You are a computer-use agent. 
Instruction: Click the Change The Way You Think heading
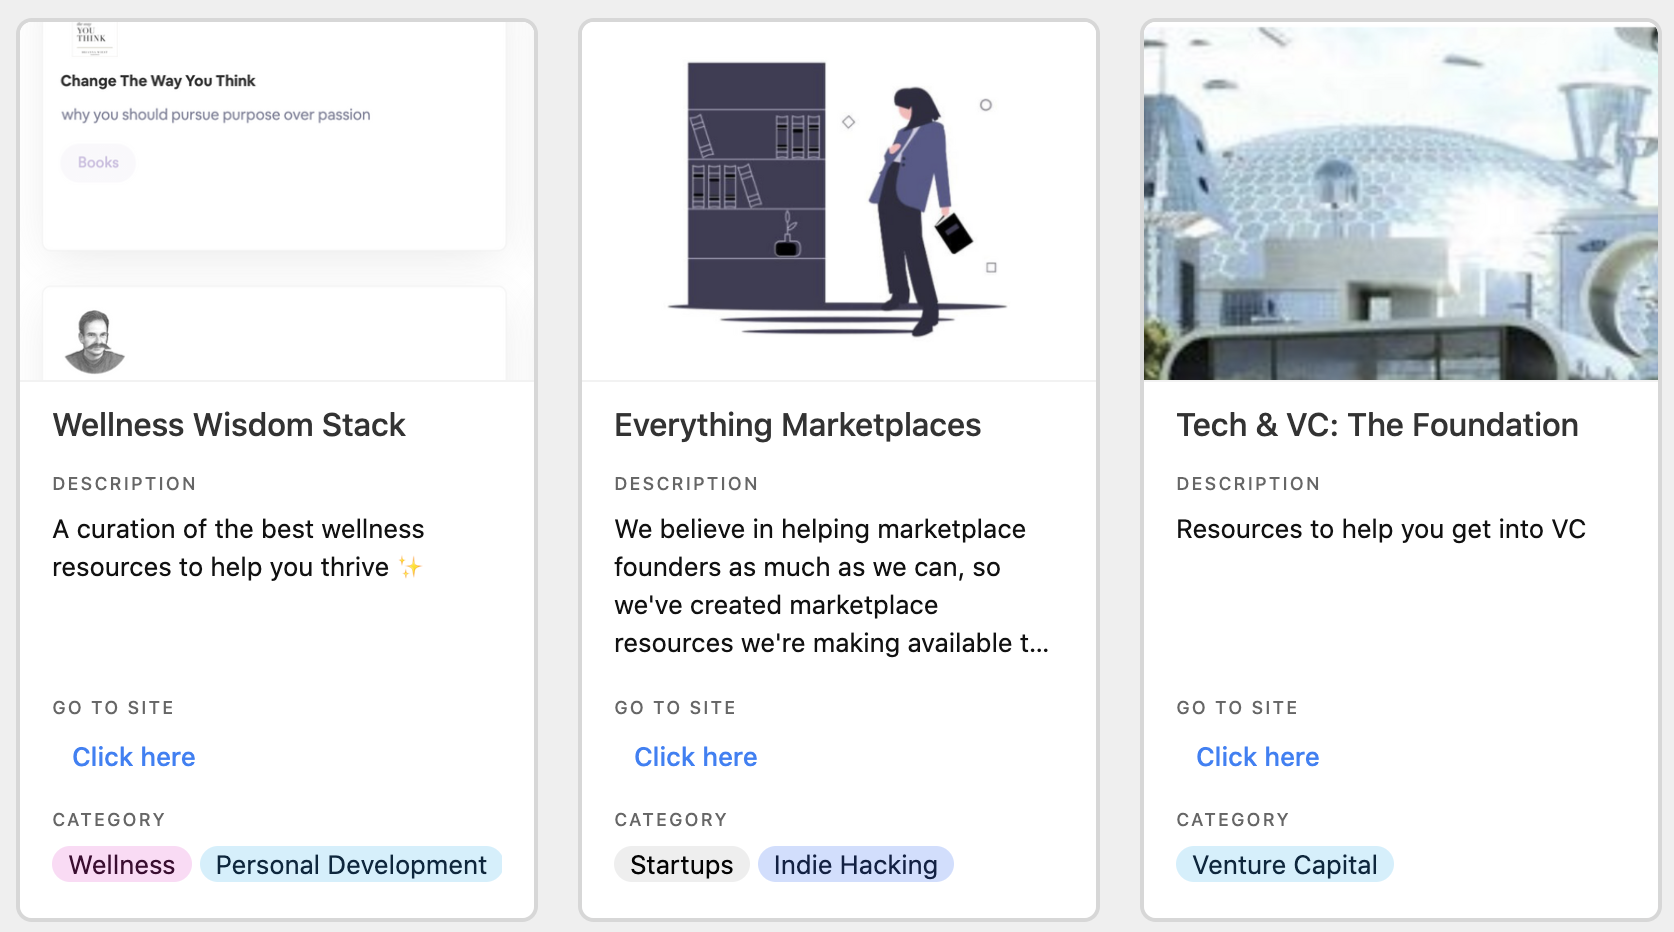click(158, 81)
